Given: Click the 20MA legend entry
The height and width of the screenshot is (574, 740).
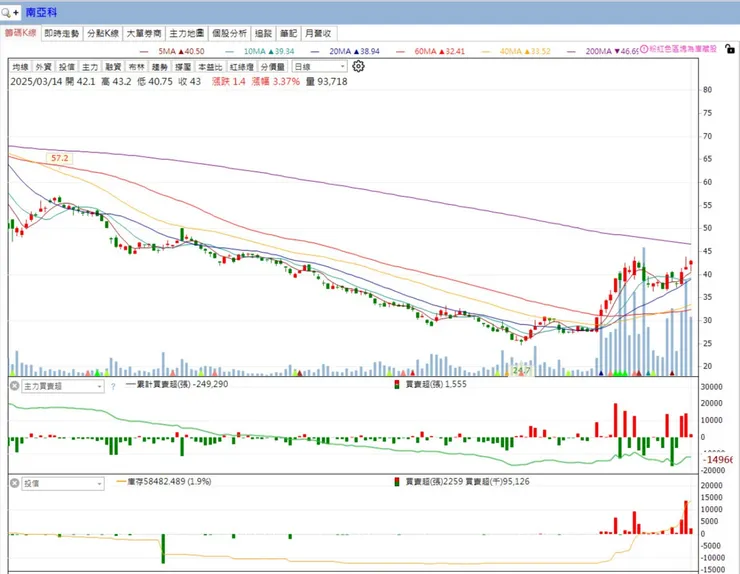Looking at the screenshot, I should coord(345,51).
